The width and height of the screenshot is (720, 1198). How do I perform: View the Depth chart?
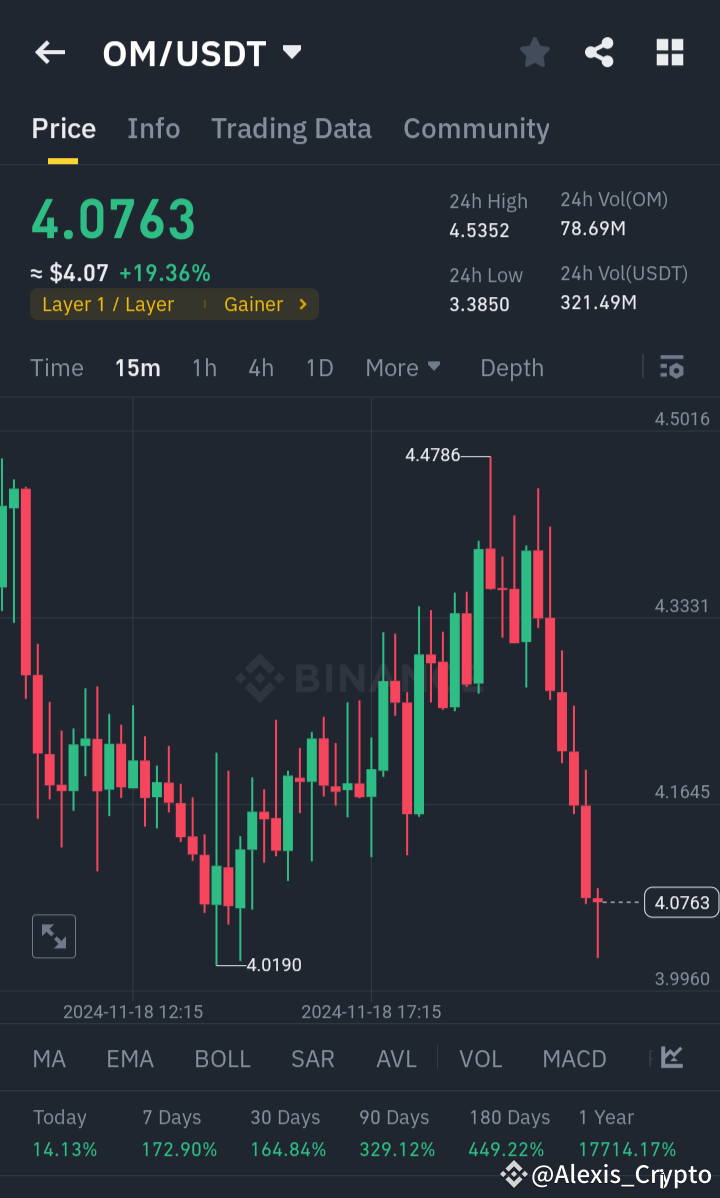point(511,368)
